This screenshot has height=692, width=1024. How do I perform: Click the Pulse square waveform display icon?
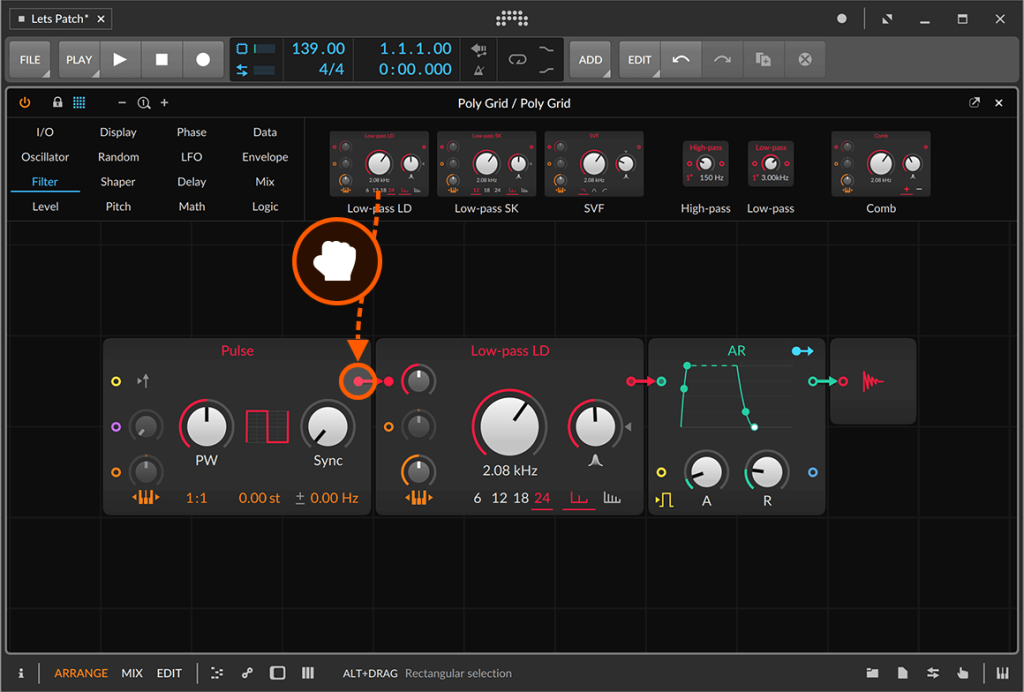point(267,427)
